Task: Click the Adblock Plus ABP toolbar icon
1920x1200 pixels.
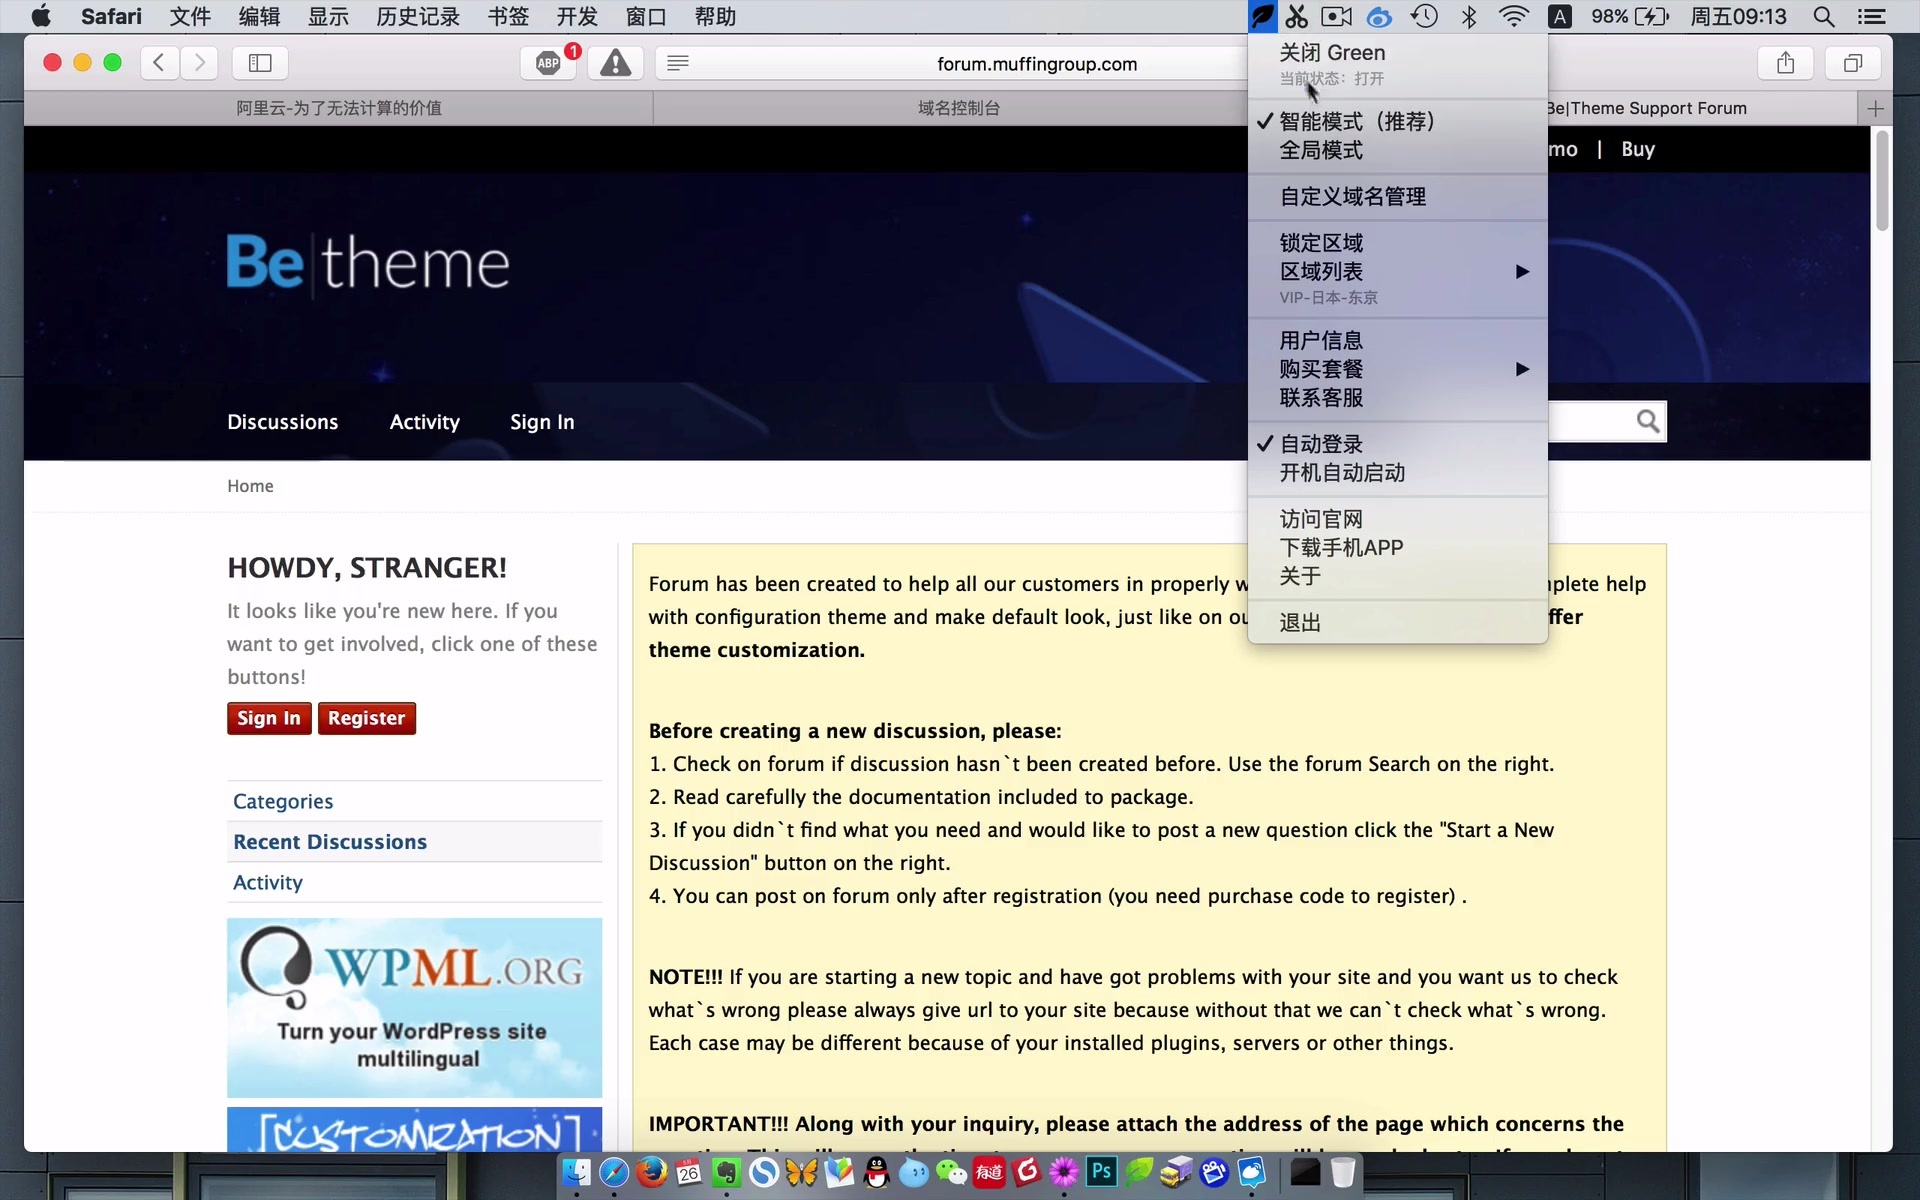Action: (548, 63)
